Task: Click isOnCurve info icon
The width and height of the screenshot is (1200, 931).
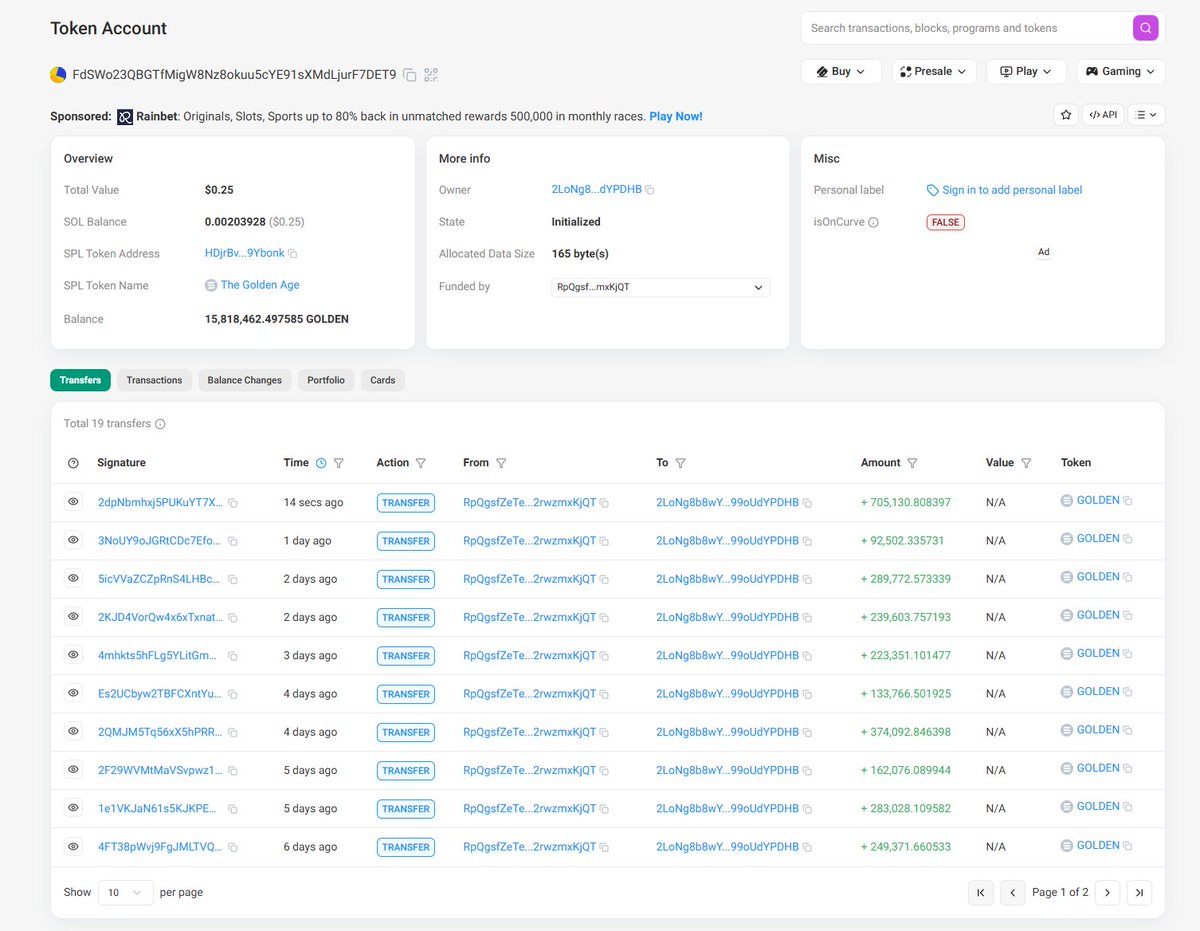Action: pyautogui.click(x=873, y=222)
